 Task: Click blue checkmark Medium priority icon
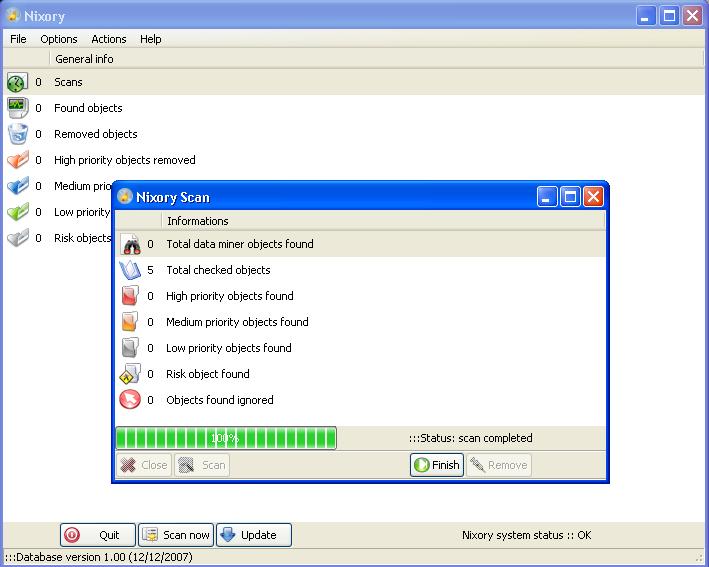coord(18,186)
